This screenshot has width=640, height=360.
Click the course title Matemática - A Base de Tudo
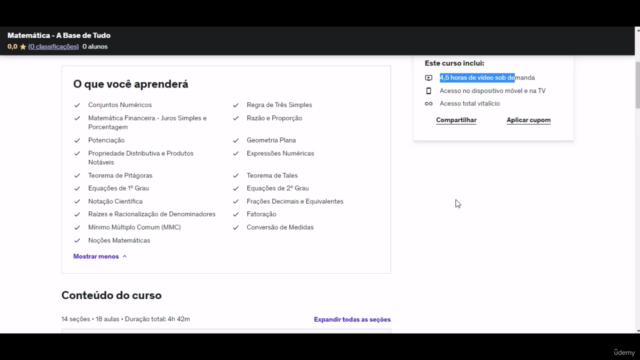click(x=59, y=36)
